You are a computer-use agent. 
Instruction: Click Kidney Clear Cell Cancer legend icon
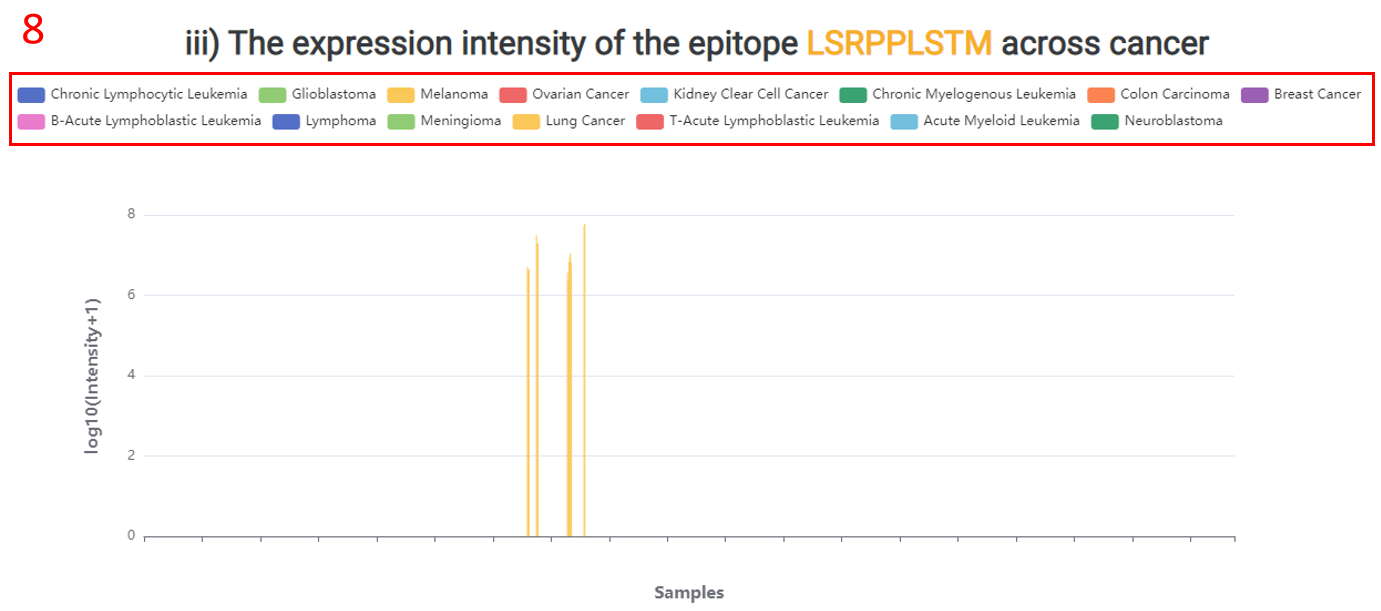(x=654, y=95)
